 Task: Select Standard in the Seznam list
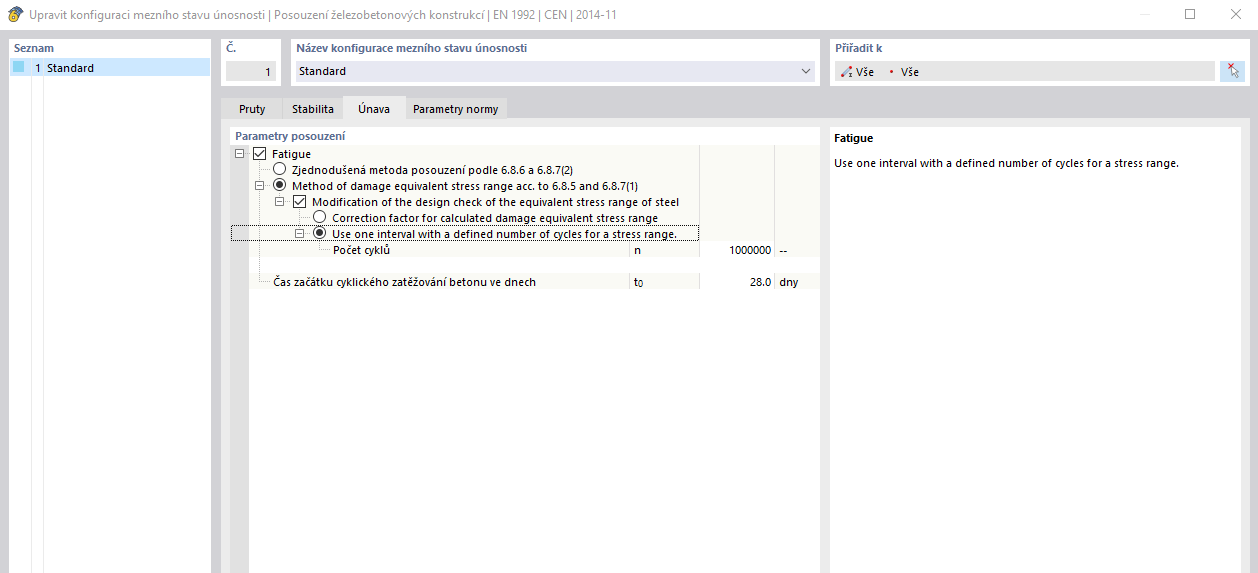click(x=70, y=68)
